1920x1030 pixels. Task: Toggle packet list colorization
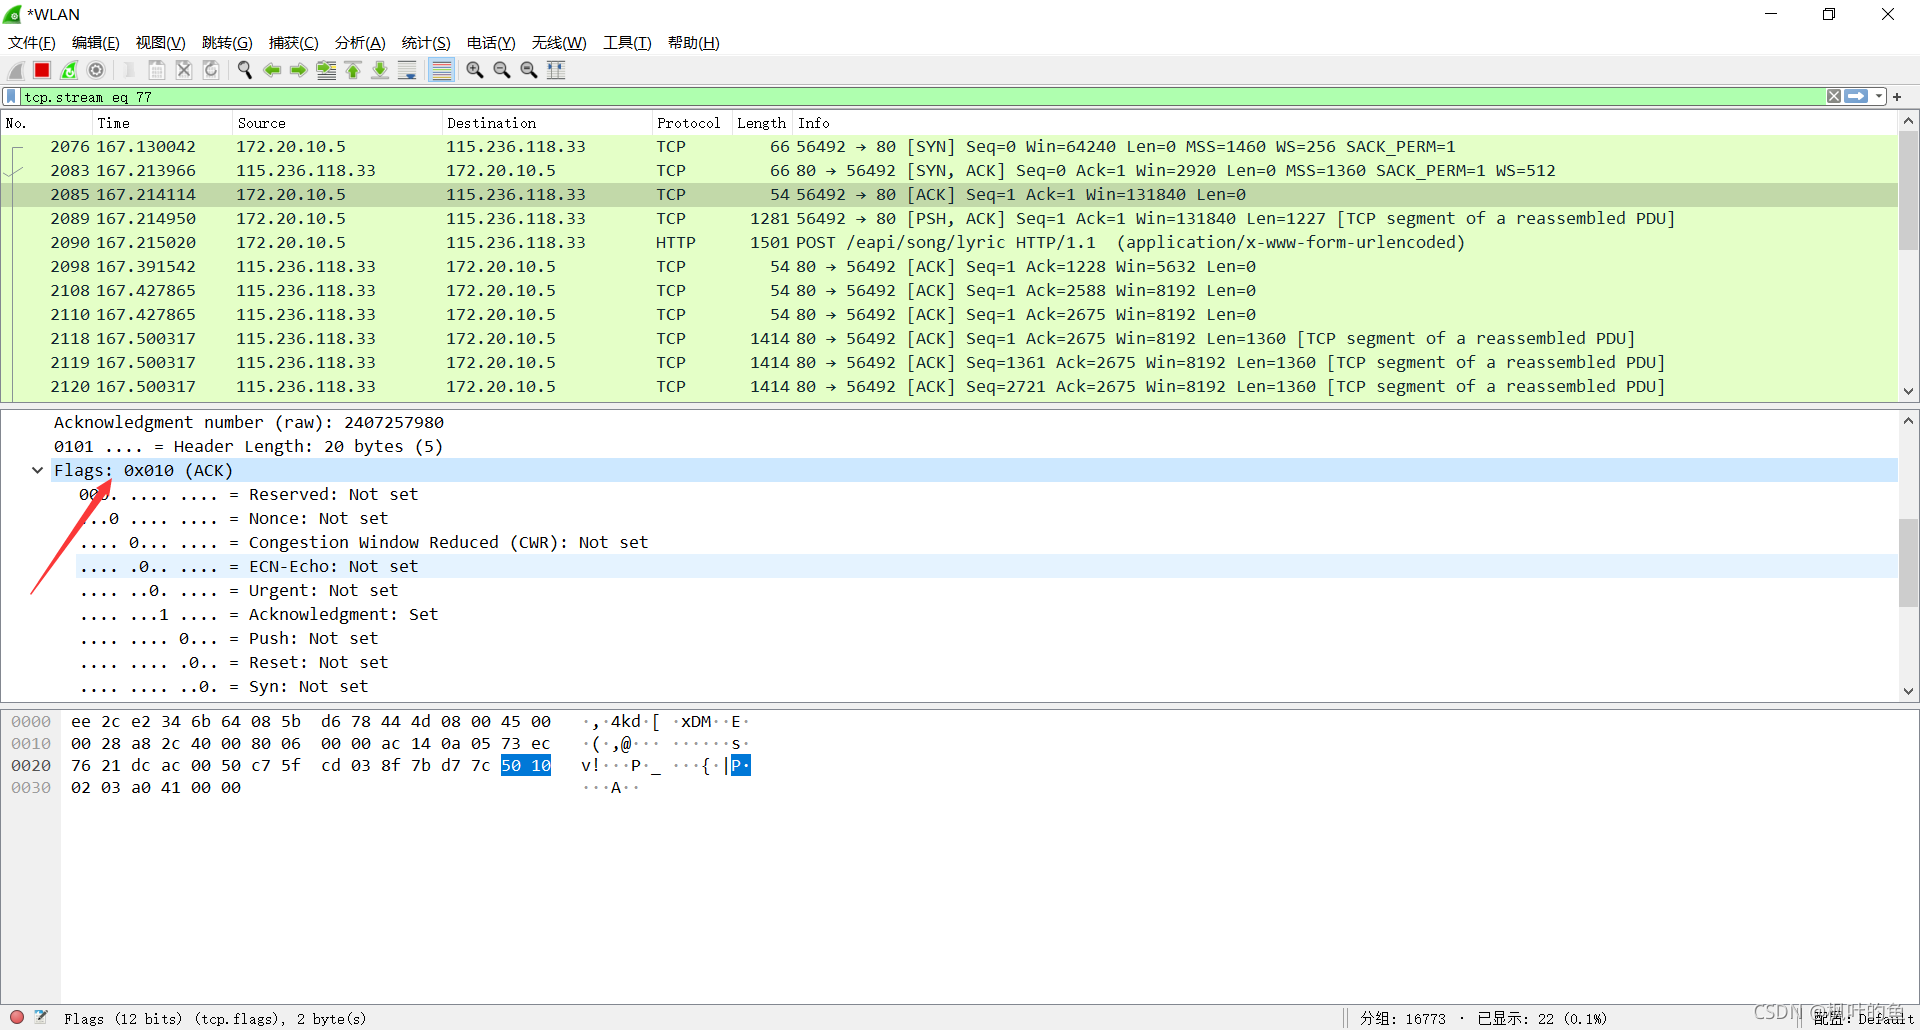pyautogui.click(x=441, y=70)
